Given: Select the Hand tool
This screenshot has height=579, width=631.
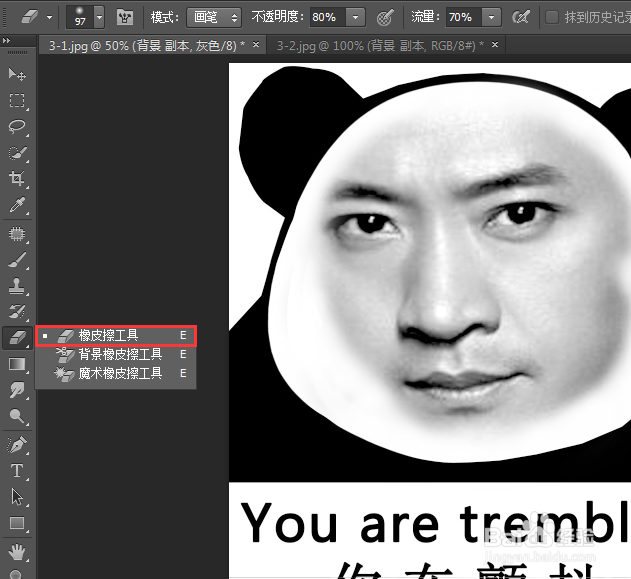Looking at the screenshot, I should [x=17, y=551].
